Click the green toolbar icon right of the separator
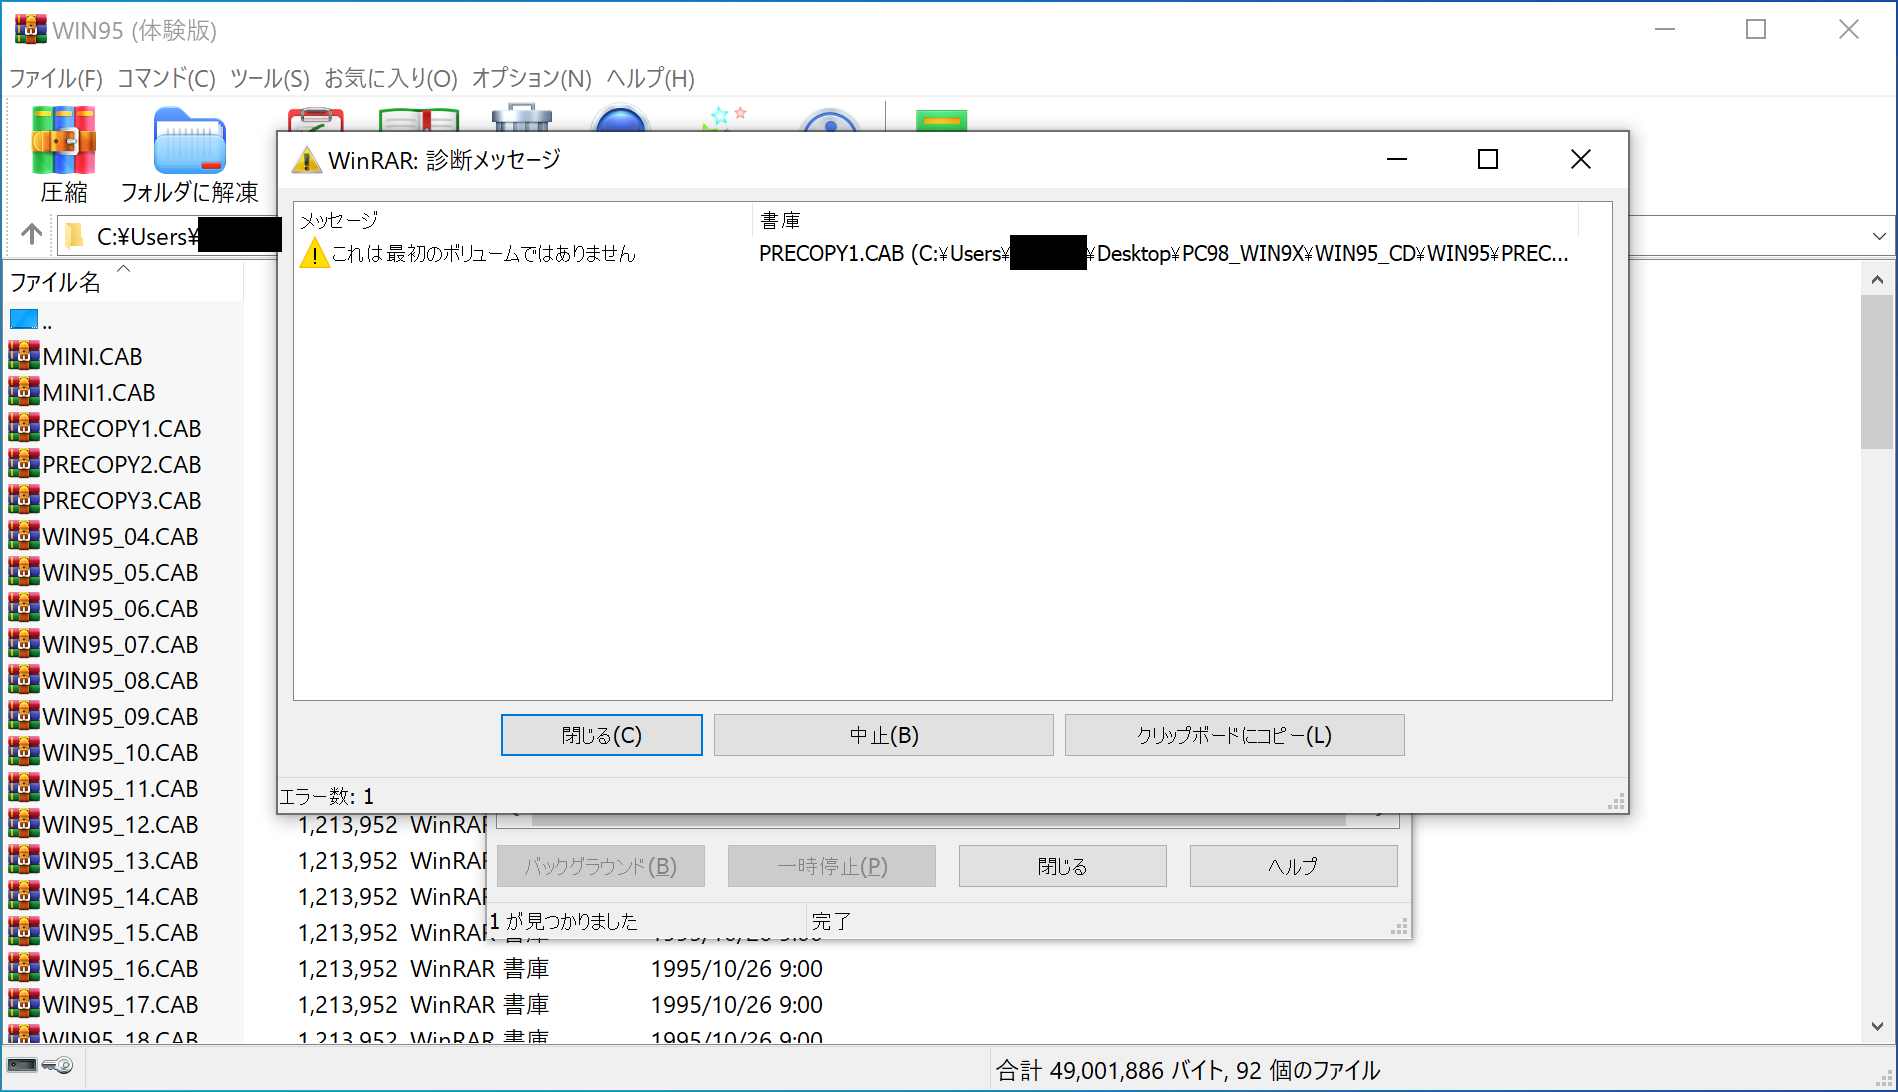Viewport: 1898px width, 1092px height. tap(941, 120)
